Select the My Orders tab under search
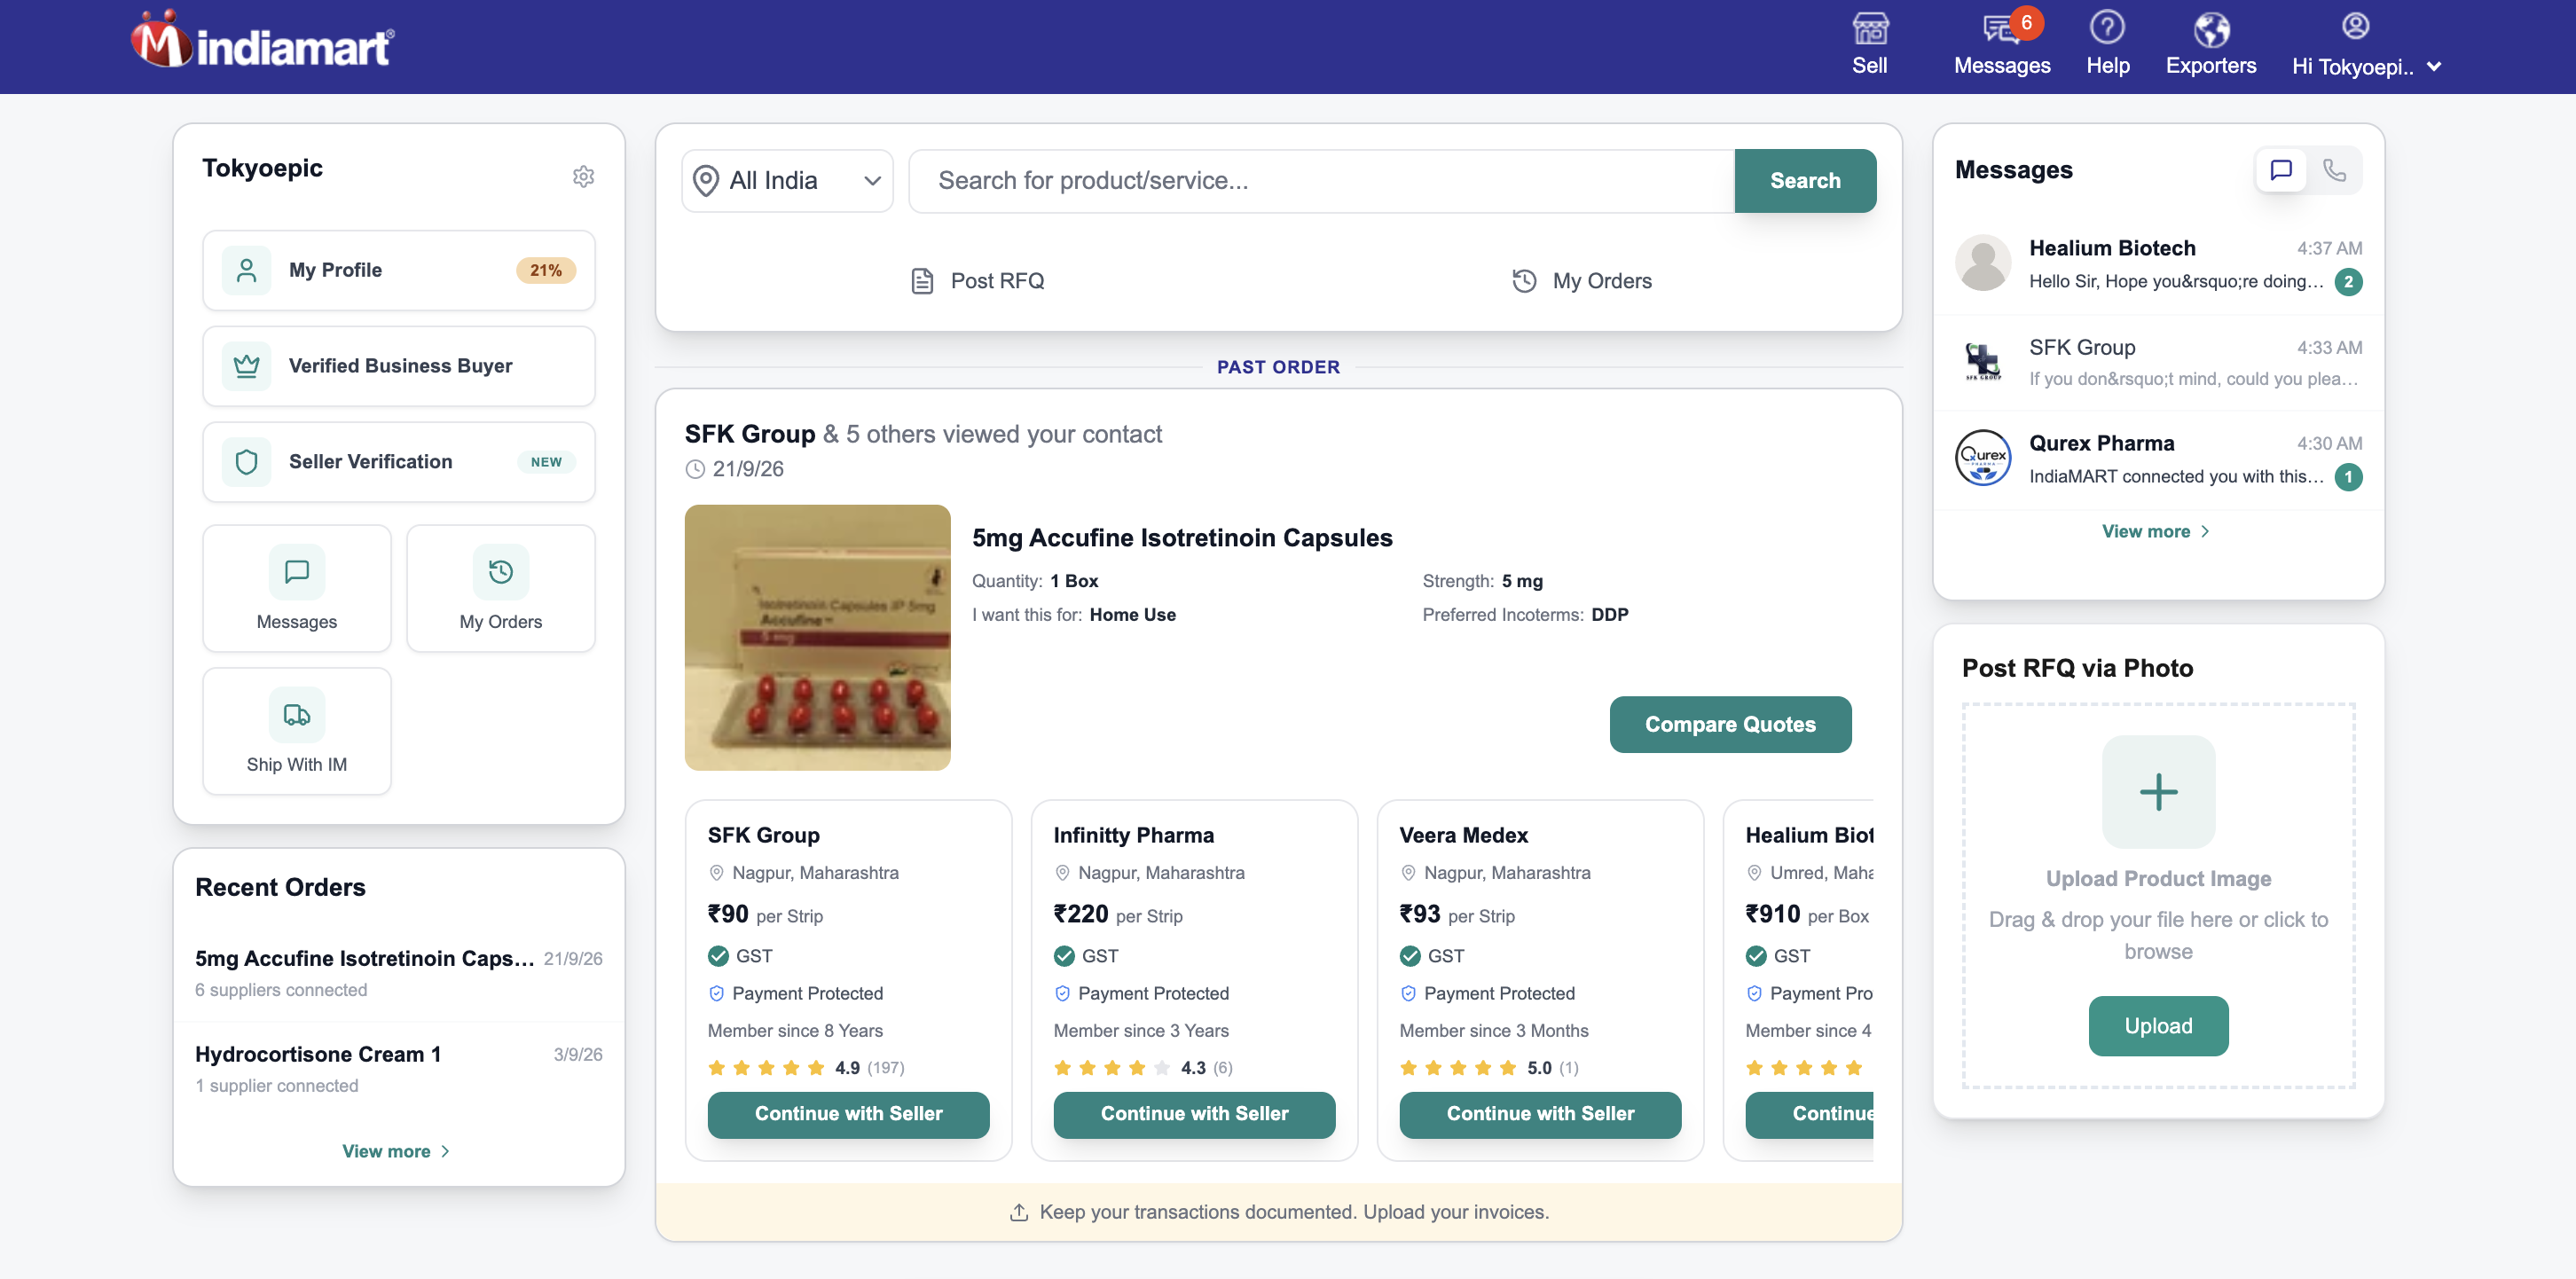The image size is (2576, 1279). pyautogui.click(x=1581, y=281)
